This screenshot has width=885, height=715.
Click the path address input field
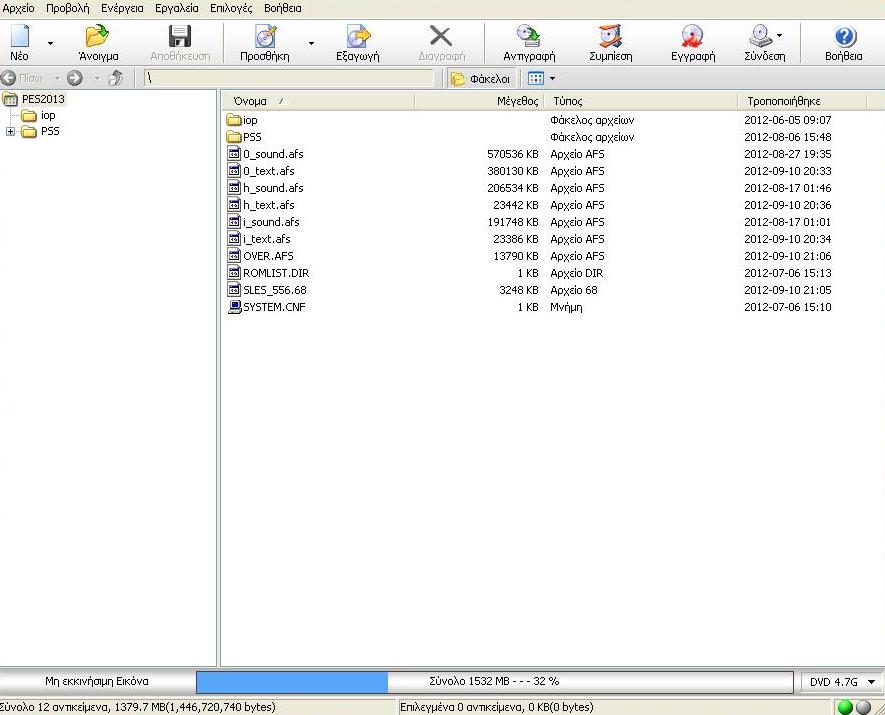pos(290,78)
